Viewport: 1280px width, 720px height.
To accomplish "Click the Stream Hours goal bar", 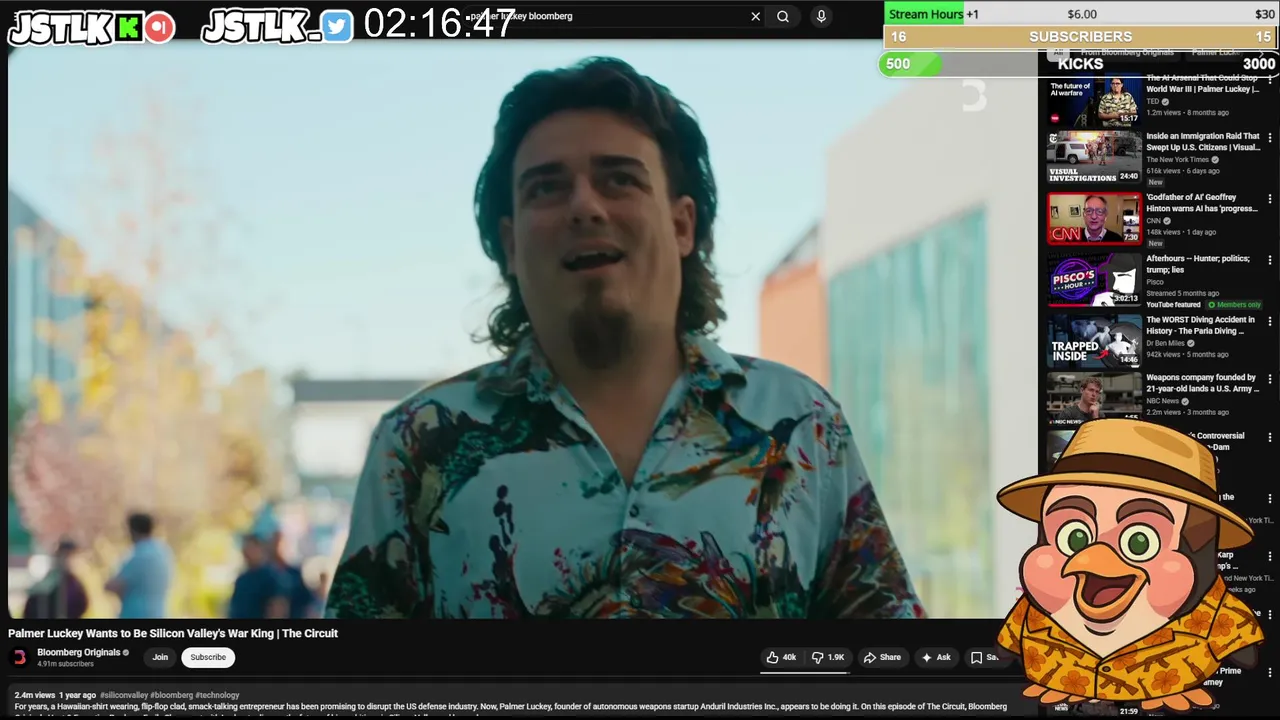I will [1081, 14].
